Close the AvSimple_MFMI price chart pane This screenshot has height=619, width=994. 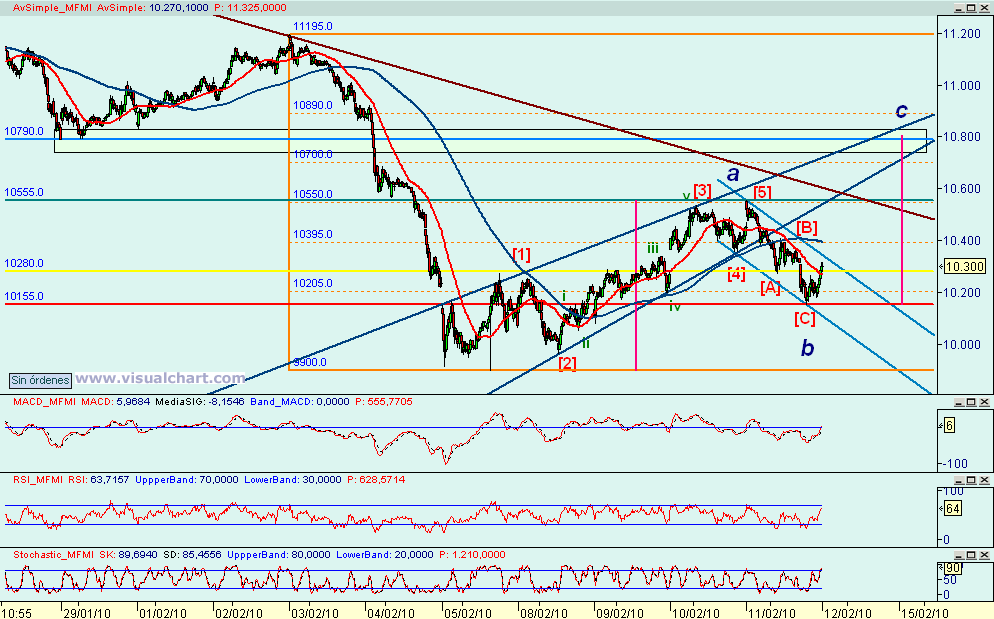pyautogui.click(x=984, y=8)
